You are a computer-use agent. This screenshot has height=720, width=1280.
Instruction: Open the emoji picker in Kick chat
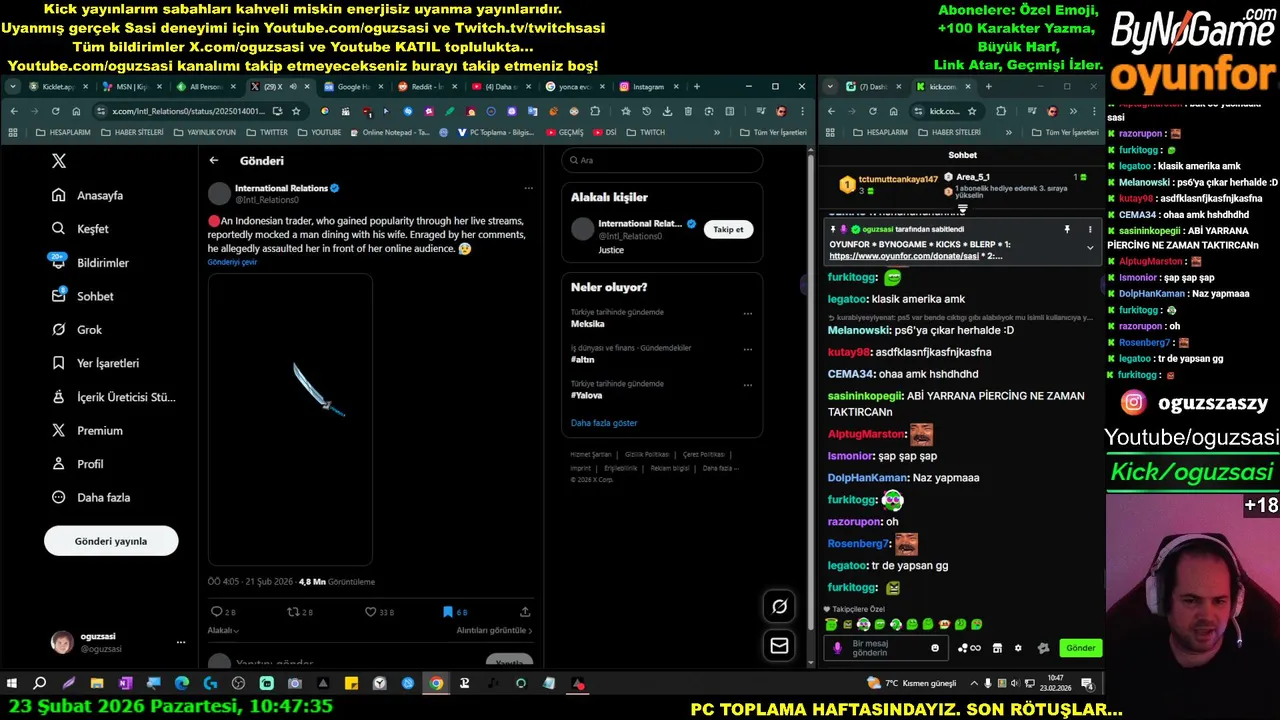click(x=935, y=648)
